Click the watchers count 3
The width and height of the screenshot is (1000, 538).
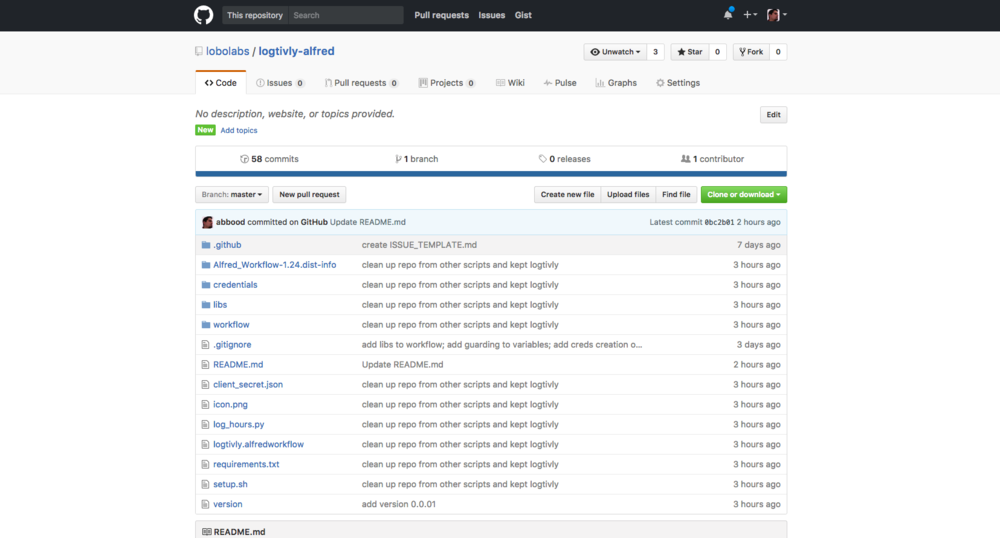[655, 52]
